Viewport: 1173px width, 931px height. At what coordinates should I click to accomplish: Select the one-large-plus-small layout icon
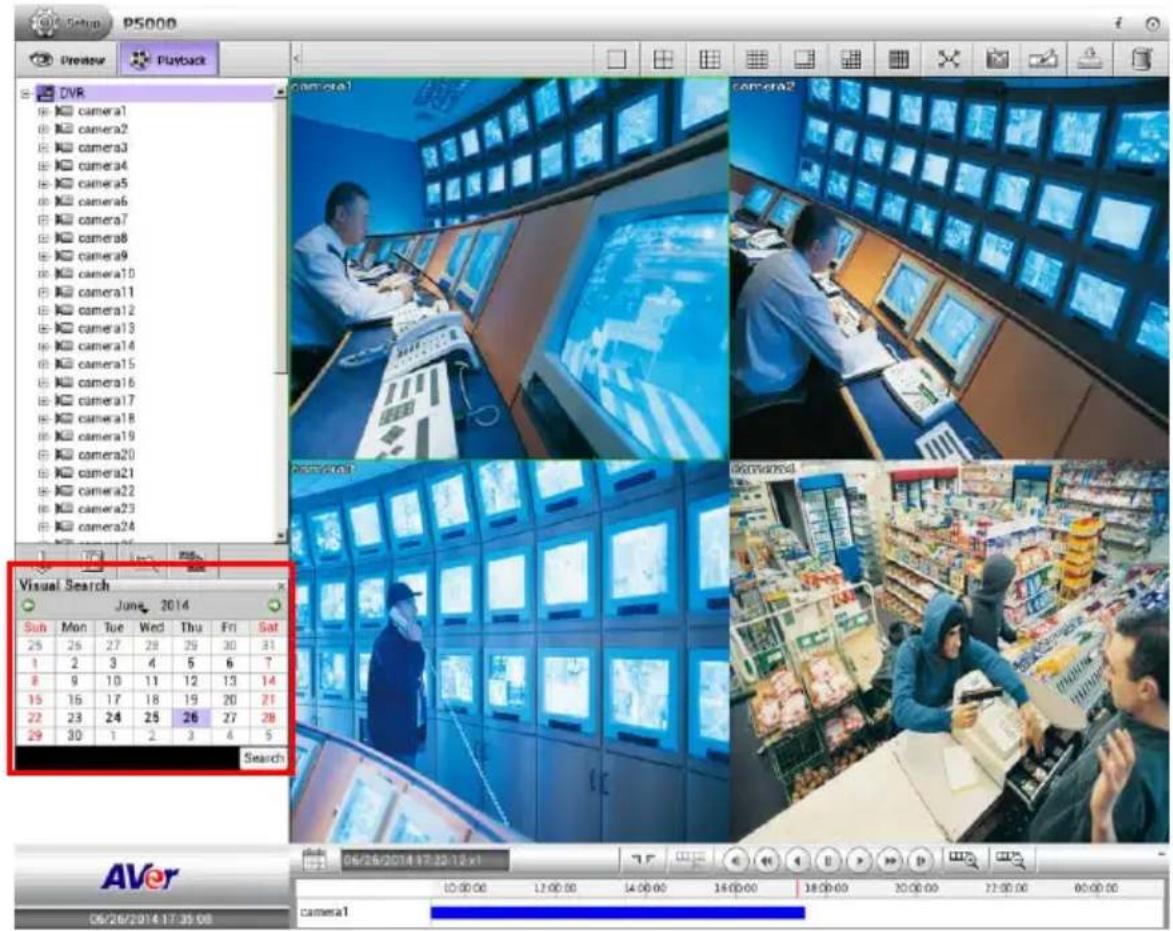pyautogui.click(x=804, y=59)
